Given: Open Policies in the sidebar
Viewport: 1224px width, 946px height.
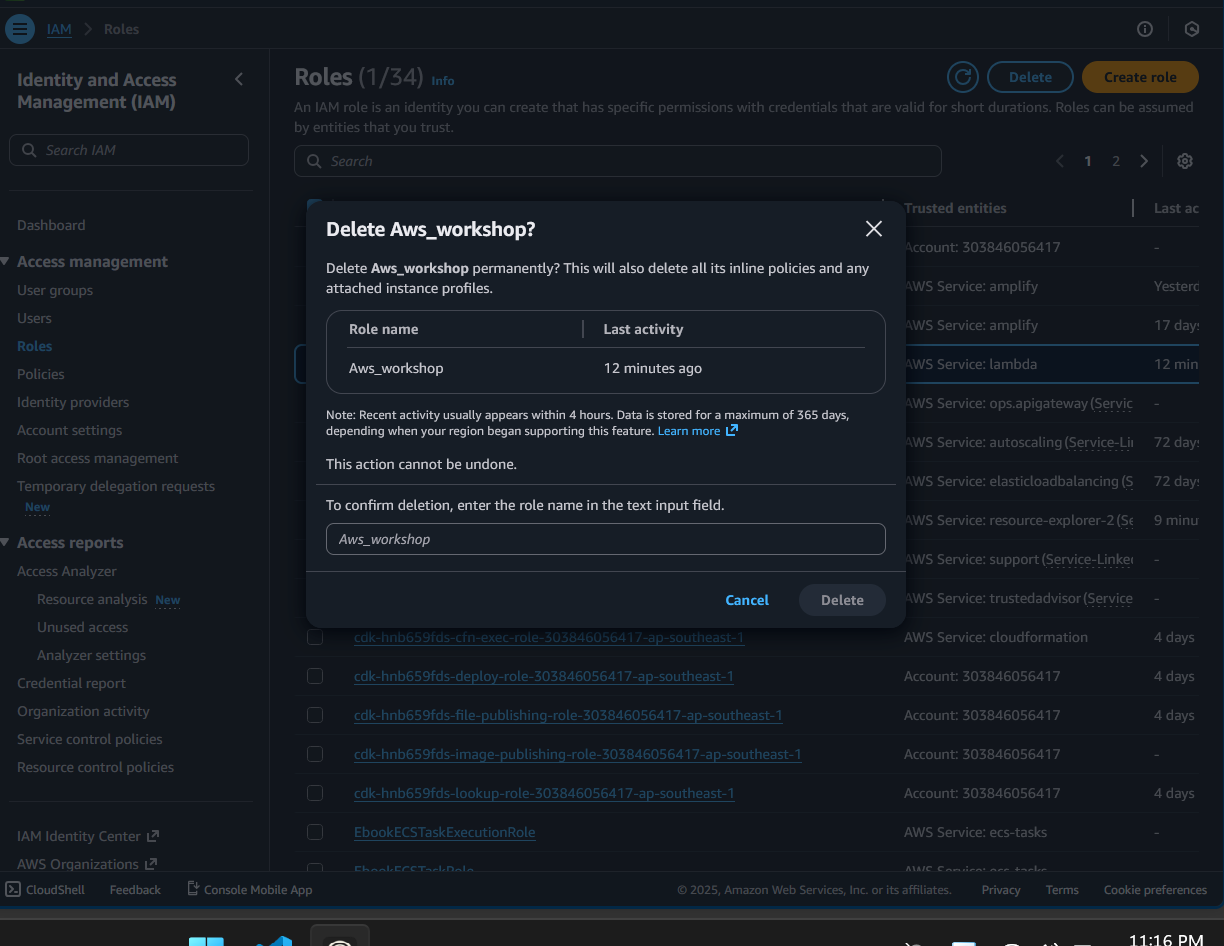Looking at the screenshot, I should pos(41,374).
